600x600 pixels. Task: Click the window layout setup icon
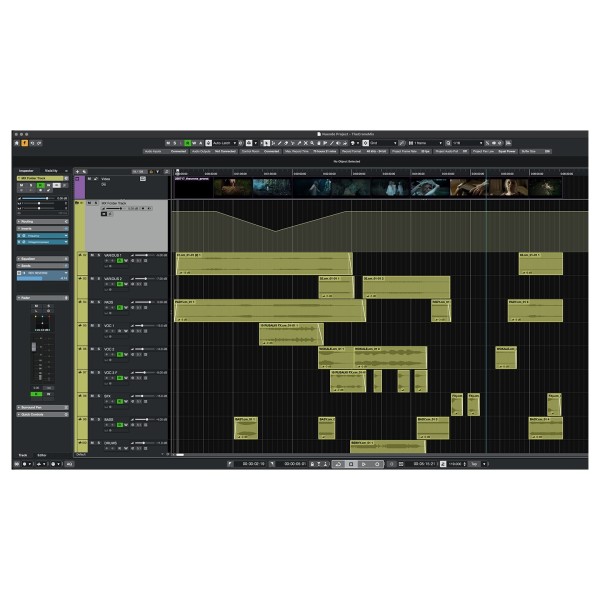point(509,143)
